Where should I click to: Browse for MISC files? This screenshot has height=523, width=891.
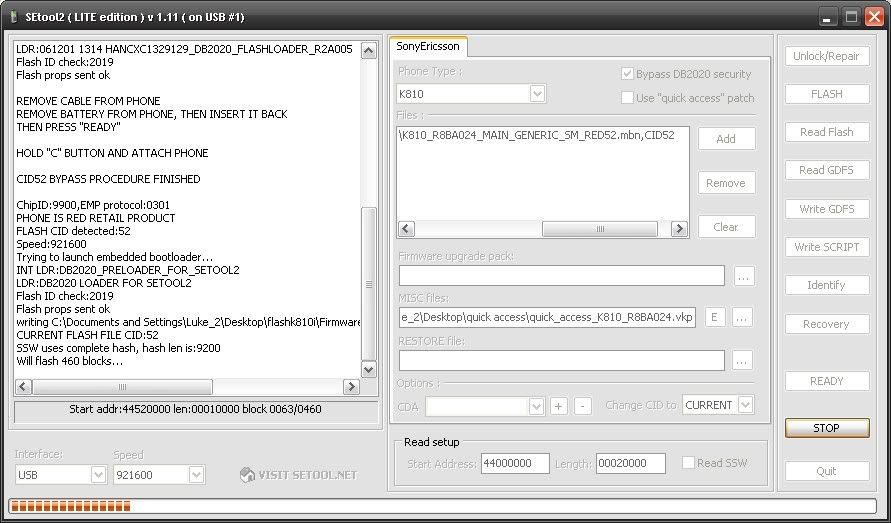pos(742,317)
